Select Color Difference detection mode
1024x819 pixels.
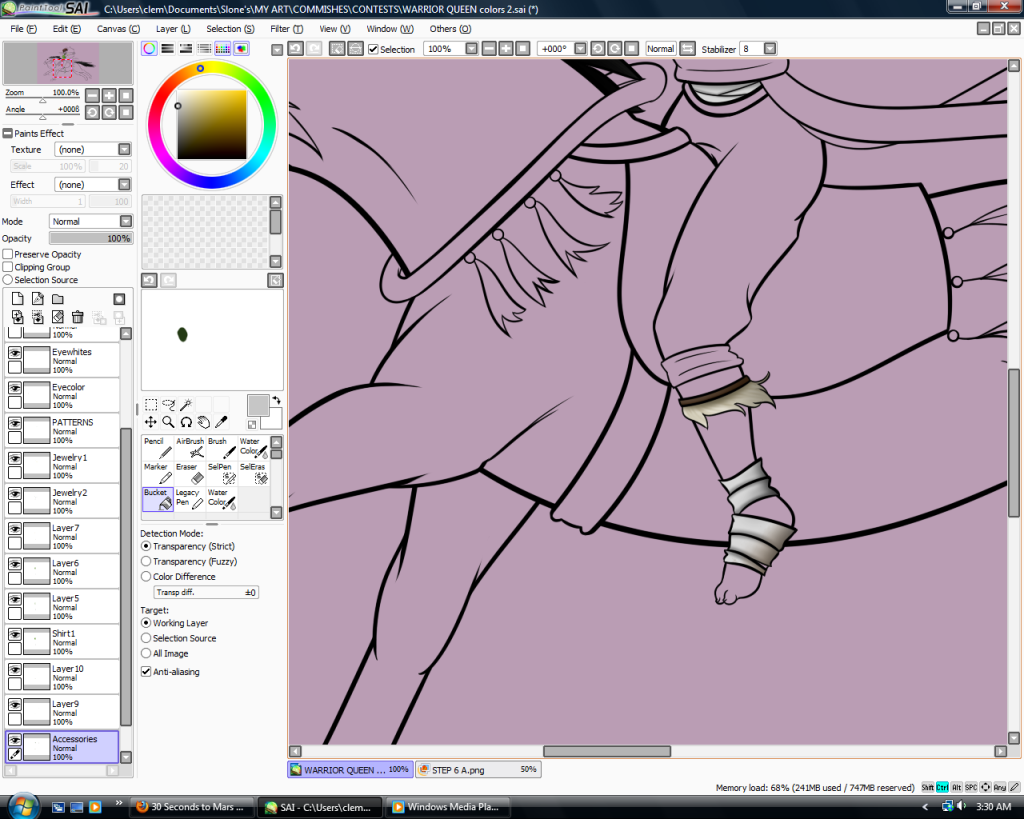(x=146, y=576)
